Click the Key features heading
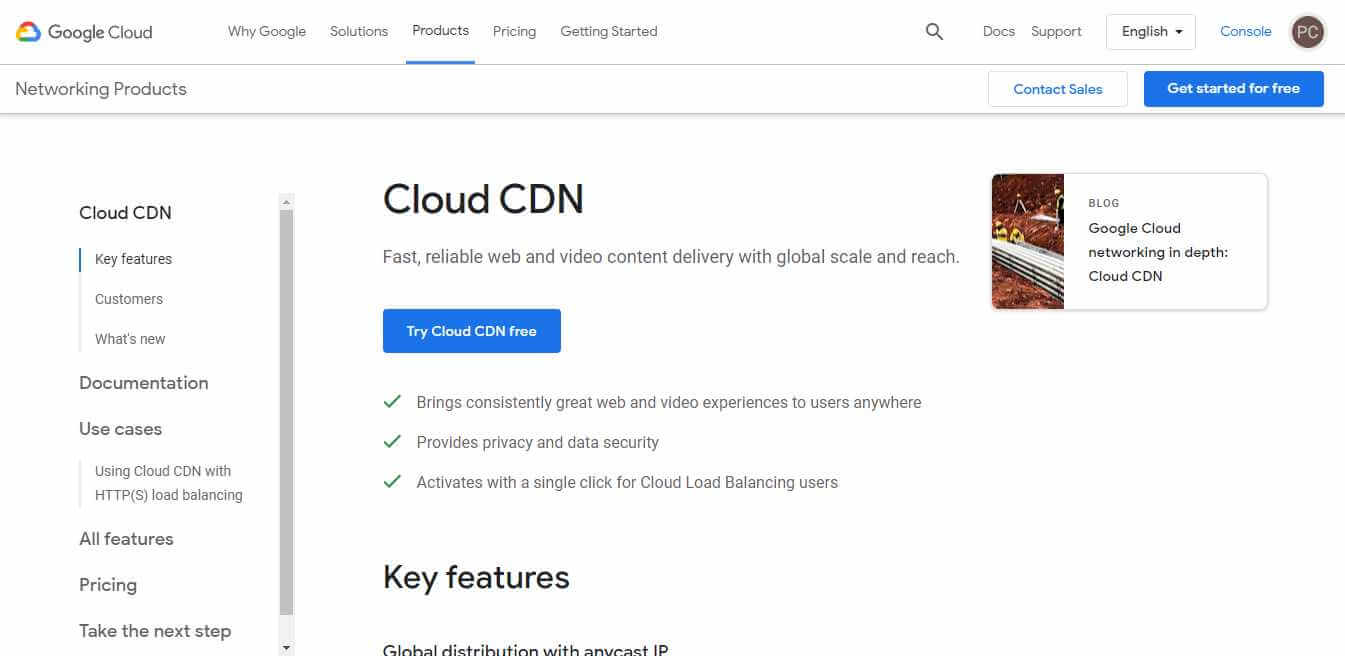 pyautogui.click(x=476, y=577)
